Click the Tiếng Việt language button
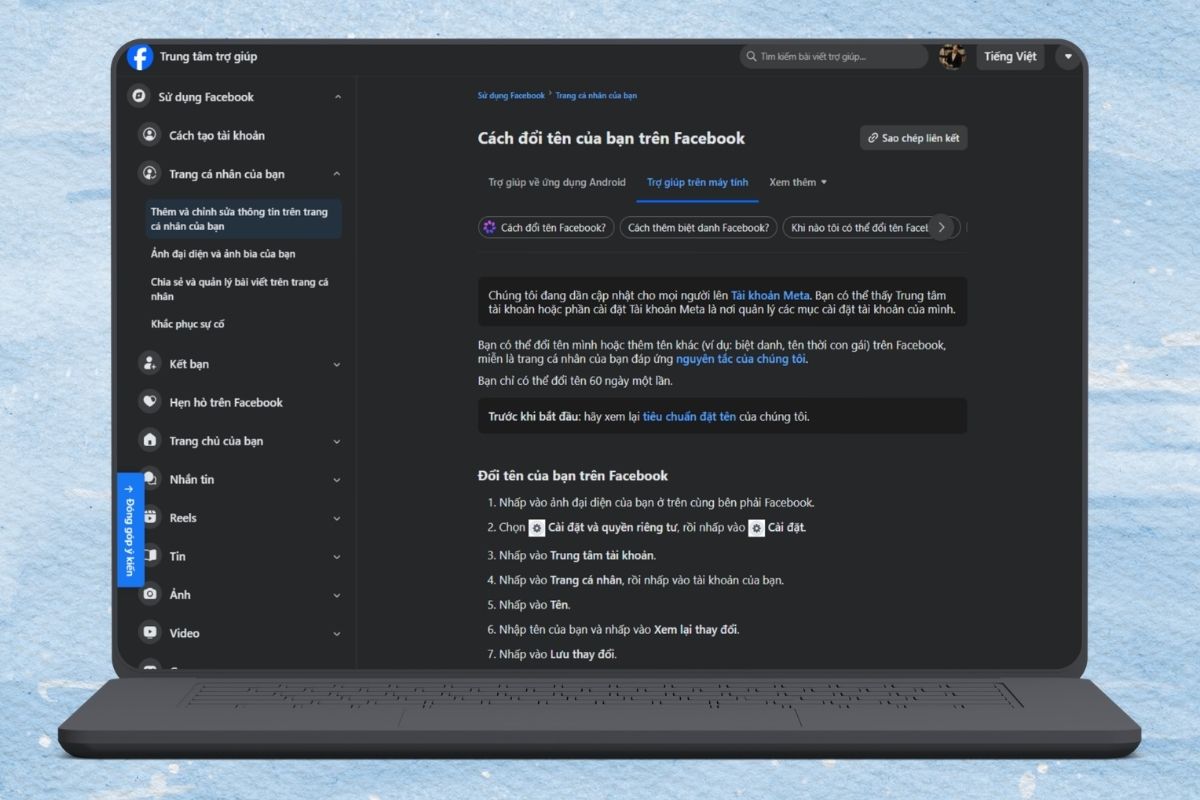Viewport: 1200px width, 800px height. tap(1010, 57)
